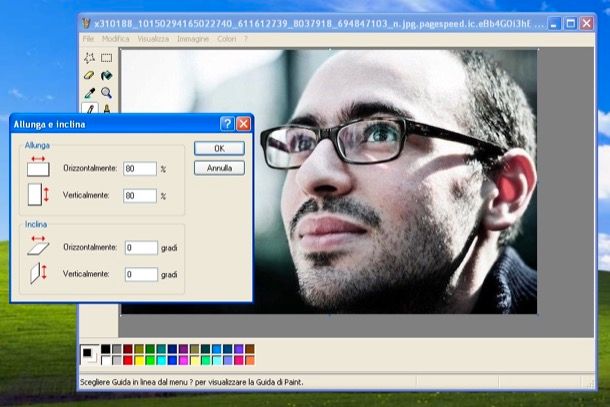Select the Free-Form Select tool

click(89, 57)
